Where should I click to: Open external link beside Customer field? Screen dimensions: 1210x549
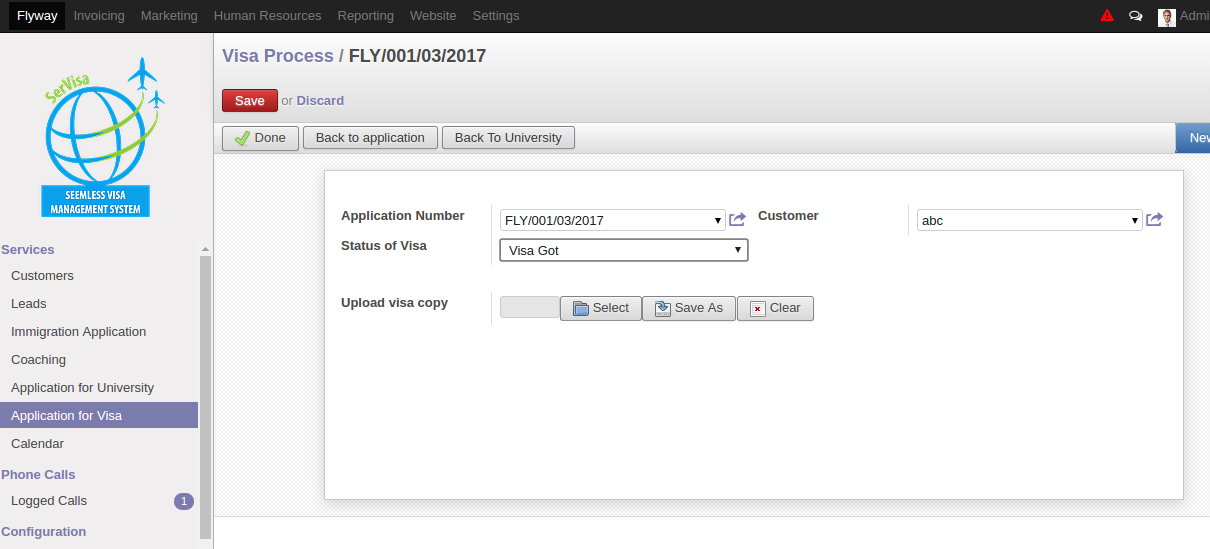pyautogui.click(x=1154, y=220)
